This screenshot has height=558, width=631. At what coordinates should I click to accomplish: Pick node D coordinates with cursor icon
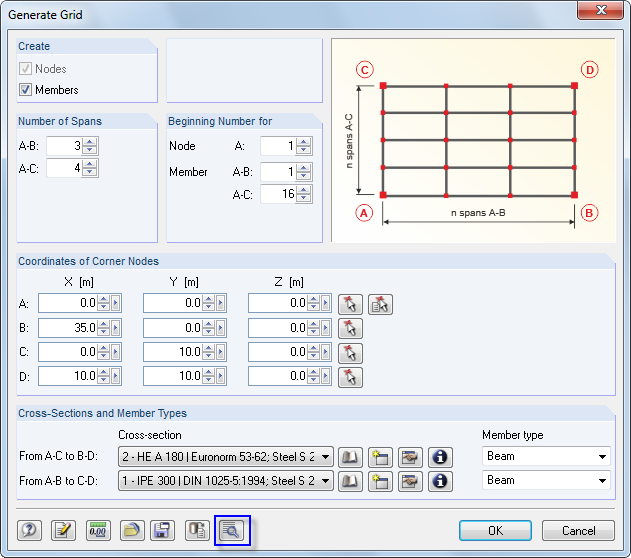[350, 377]
